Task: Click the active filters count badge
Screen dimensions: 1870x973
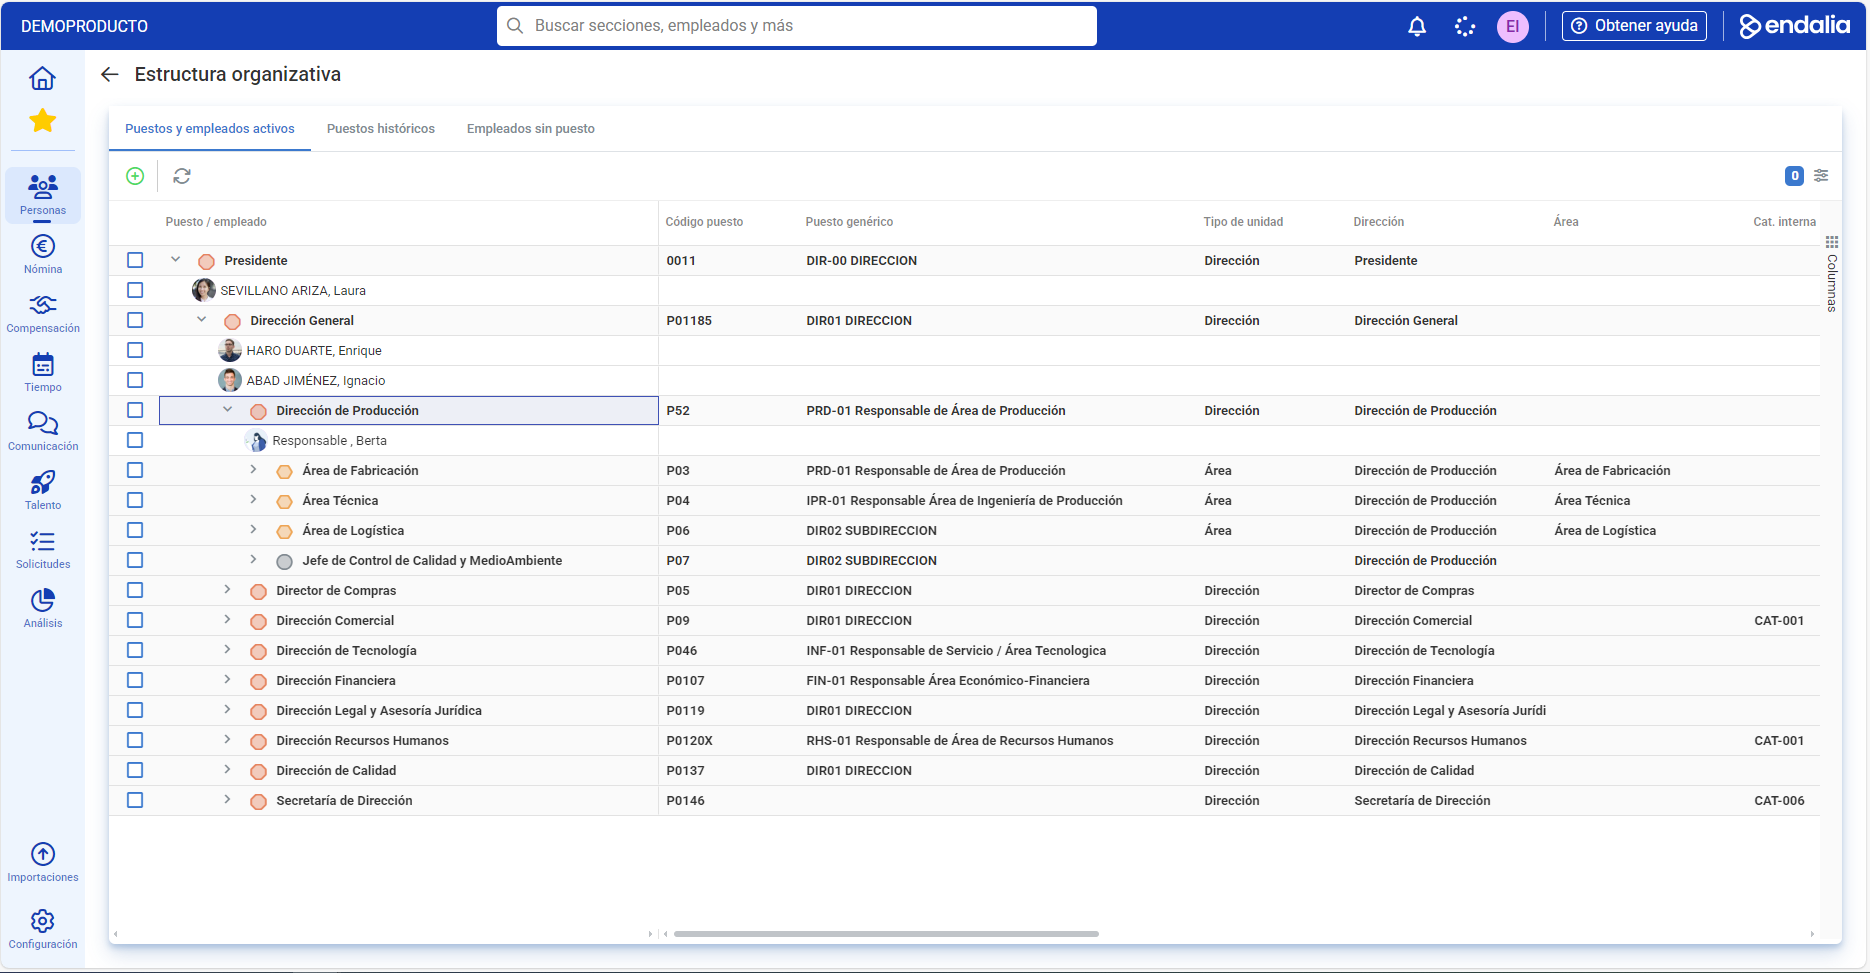Action: (x=1794, y=176)
